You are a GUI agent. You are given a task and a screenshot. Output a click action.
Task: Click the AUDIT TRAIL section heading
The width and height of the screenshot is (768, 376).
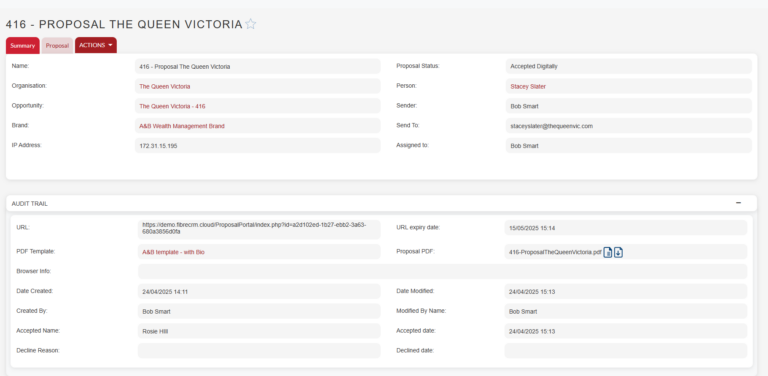tap(30, 204)
